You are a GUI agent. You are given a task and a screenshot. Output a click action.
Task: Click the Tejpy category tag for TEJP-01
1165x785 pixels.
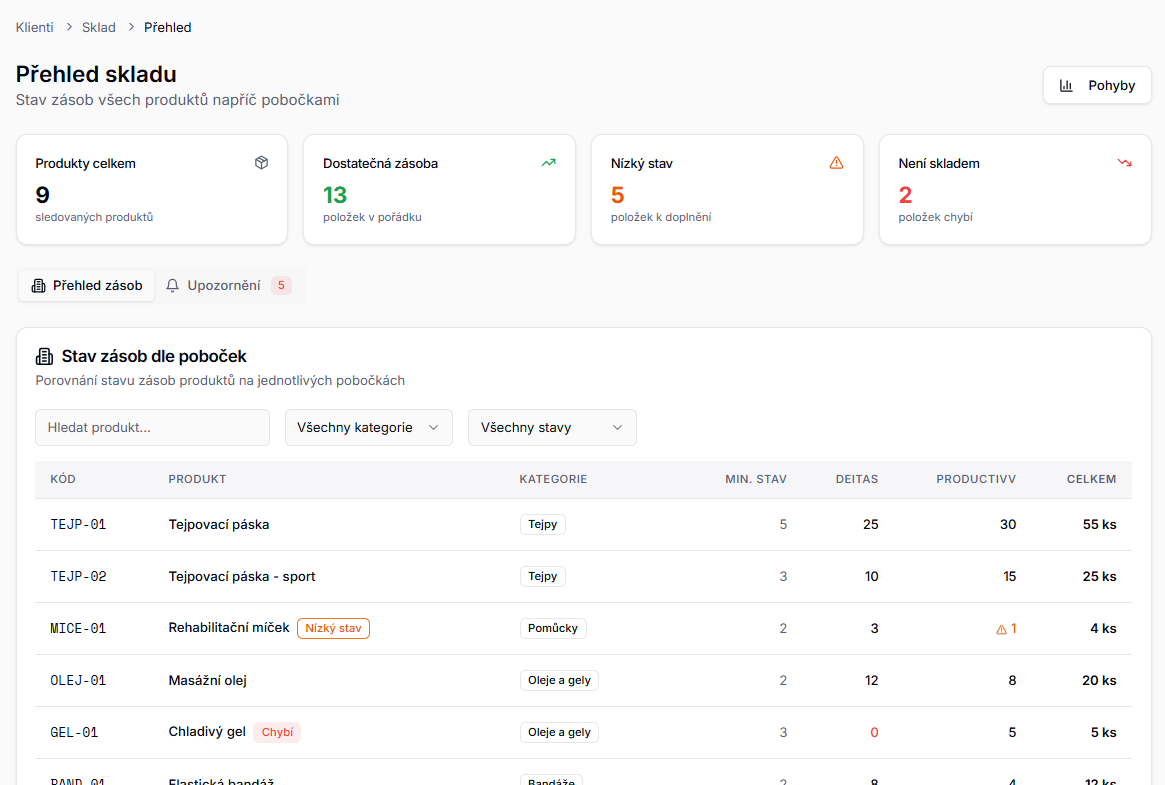[x=542, y=525]
